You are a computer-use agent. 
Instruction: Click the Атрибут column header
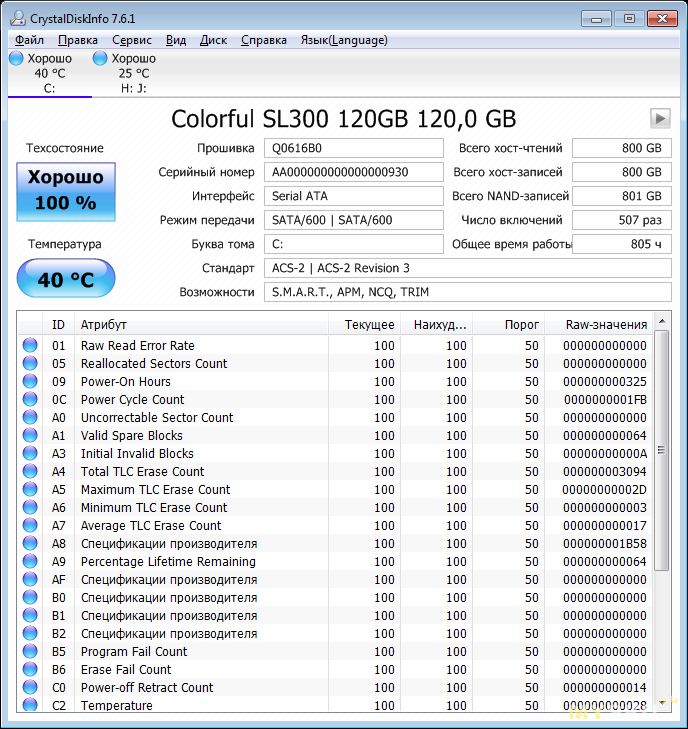coord(201,325)
